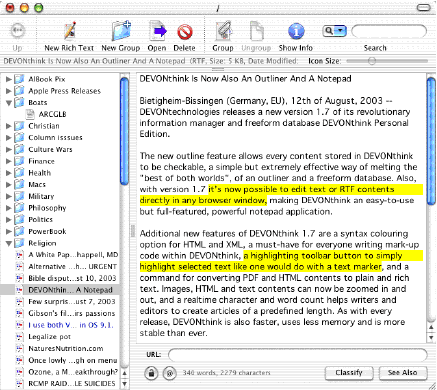Click the document pane's blue scroll thumb

[x=431, y=141]
